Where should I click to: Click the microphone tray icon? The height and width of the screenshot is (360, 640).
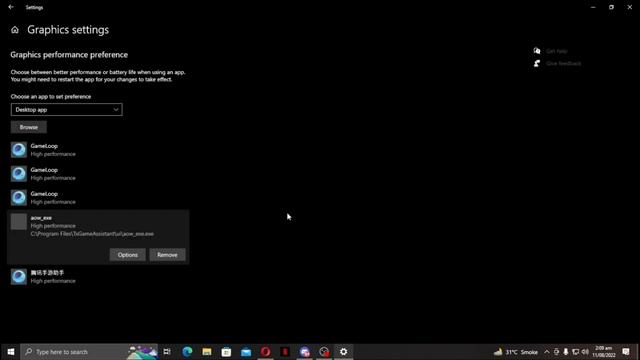(566, 352)
